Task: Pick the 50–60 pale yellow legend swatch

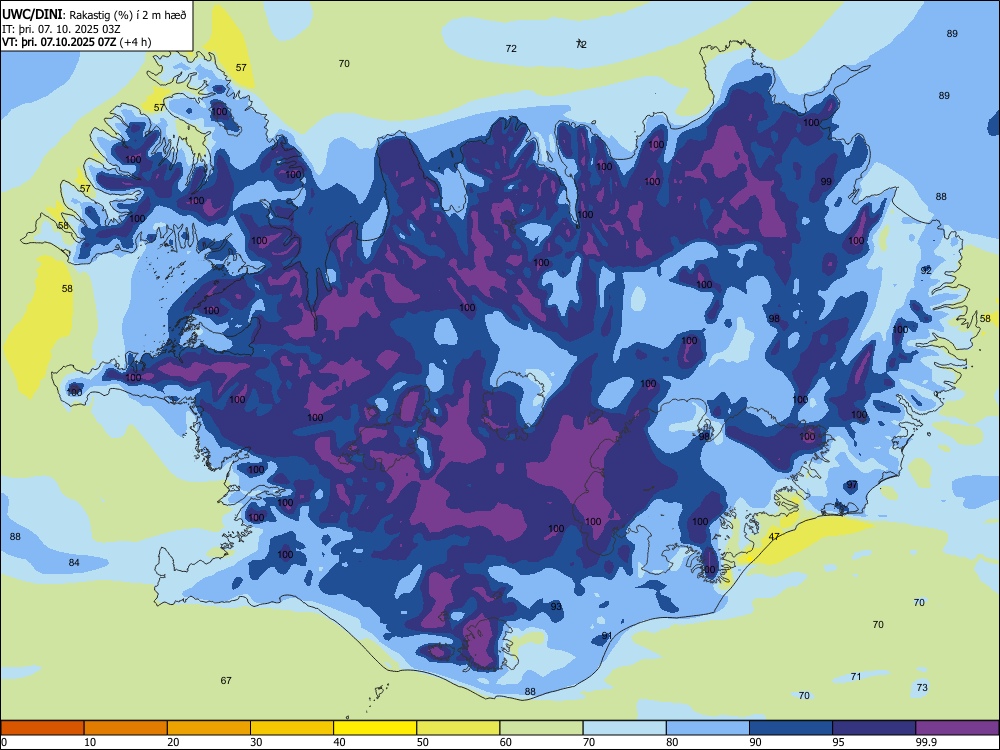Action: click(458, 728)
